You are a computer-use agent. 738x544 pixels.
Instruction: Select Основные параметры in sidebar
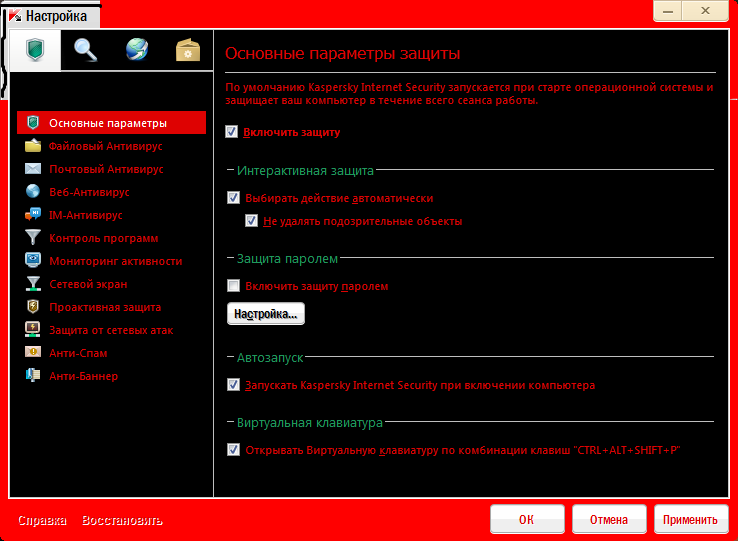(x=112, y=123)
